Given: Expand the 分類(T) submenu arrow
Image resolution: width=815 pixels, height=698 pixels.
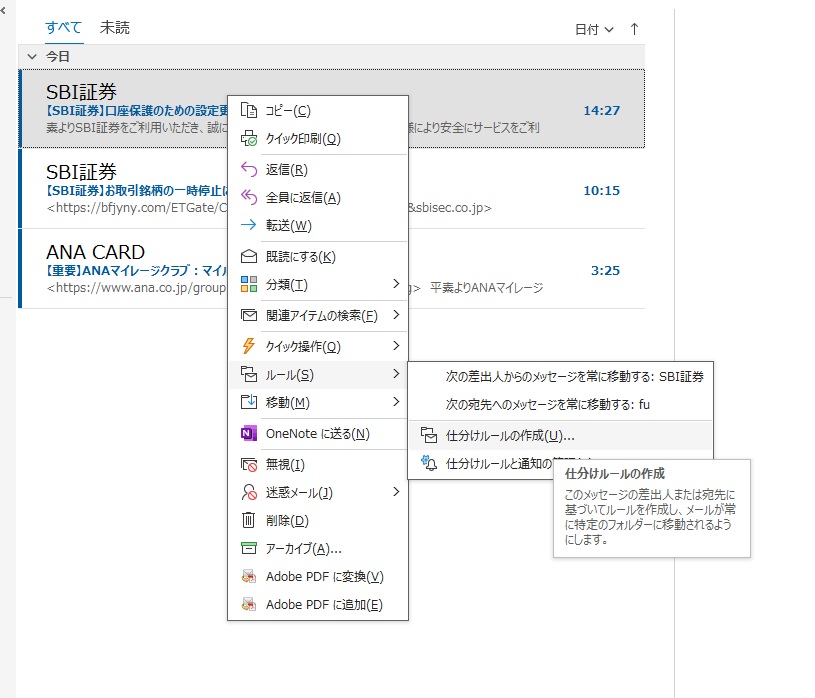Looking at the screenshot, I should 397,283.
